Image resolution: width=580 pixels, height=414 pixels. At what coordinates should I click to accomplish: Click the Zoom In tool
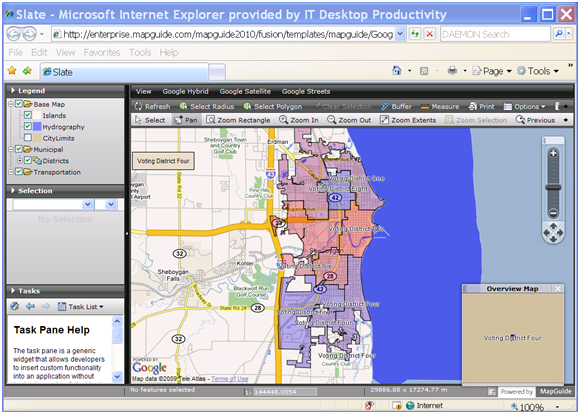pyautogui.click(x=299, y=120)
